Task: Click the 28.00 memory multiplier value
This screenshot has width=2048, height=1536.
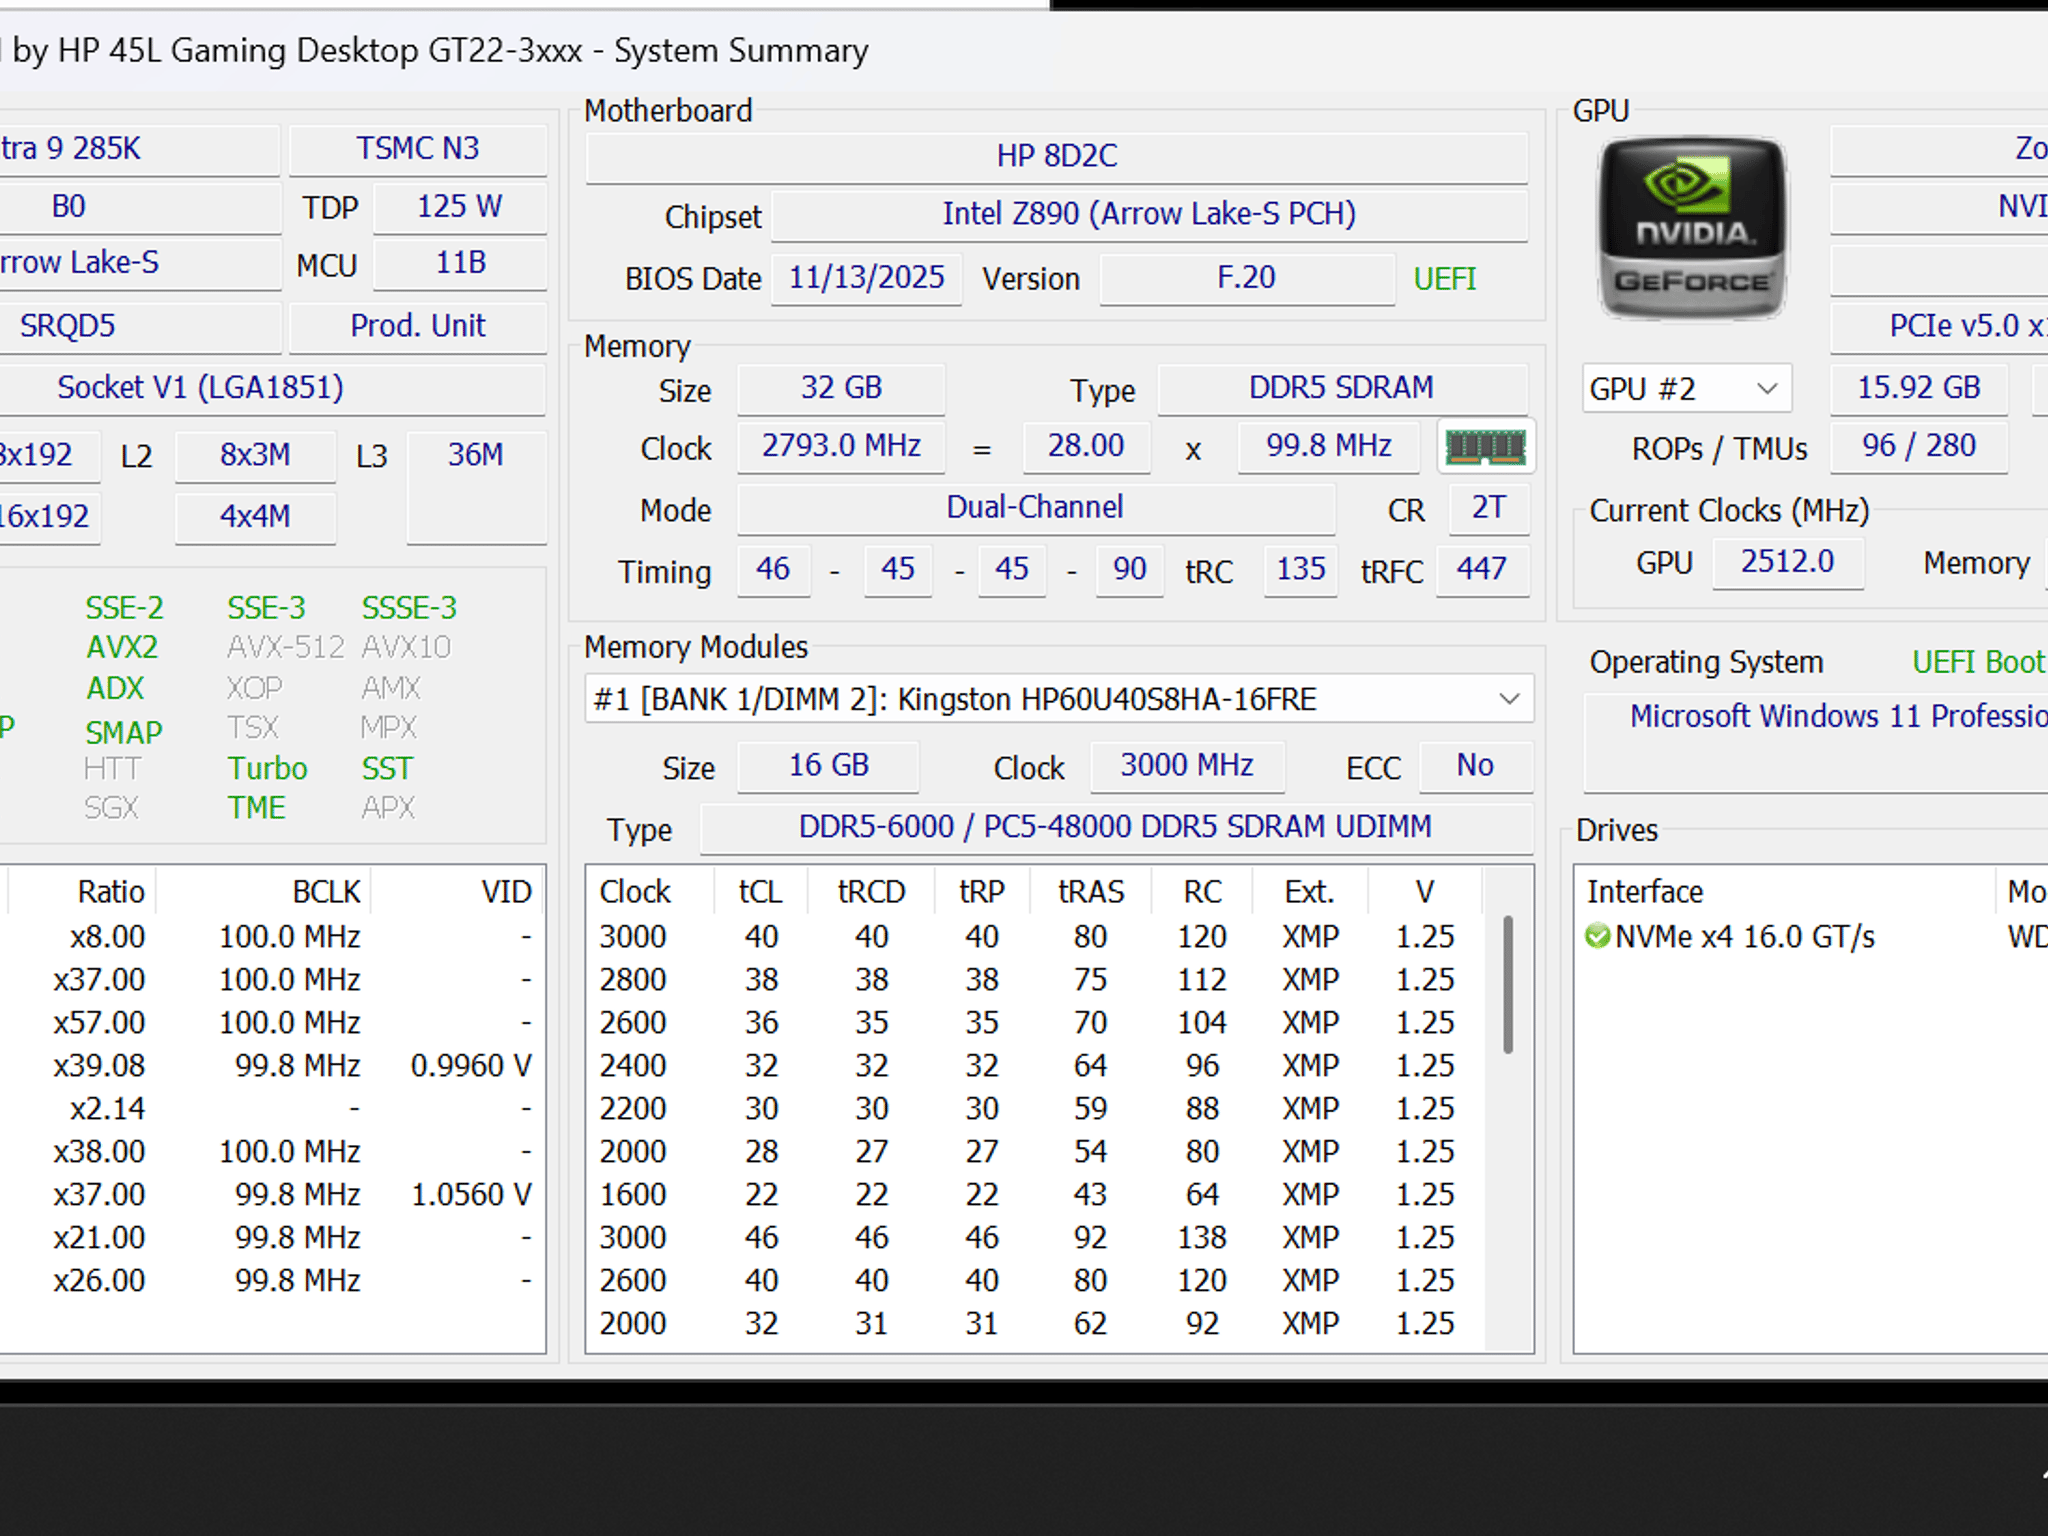Action: click(x=1086, y=447)
